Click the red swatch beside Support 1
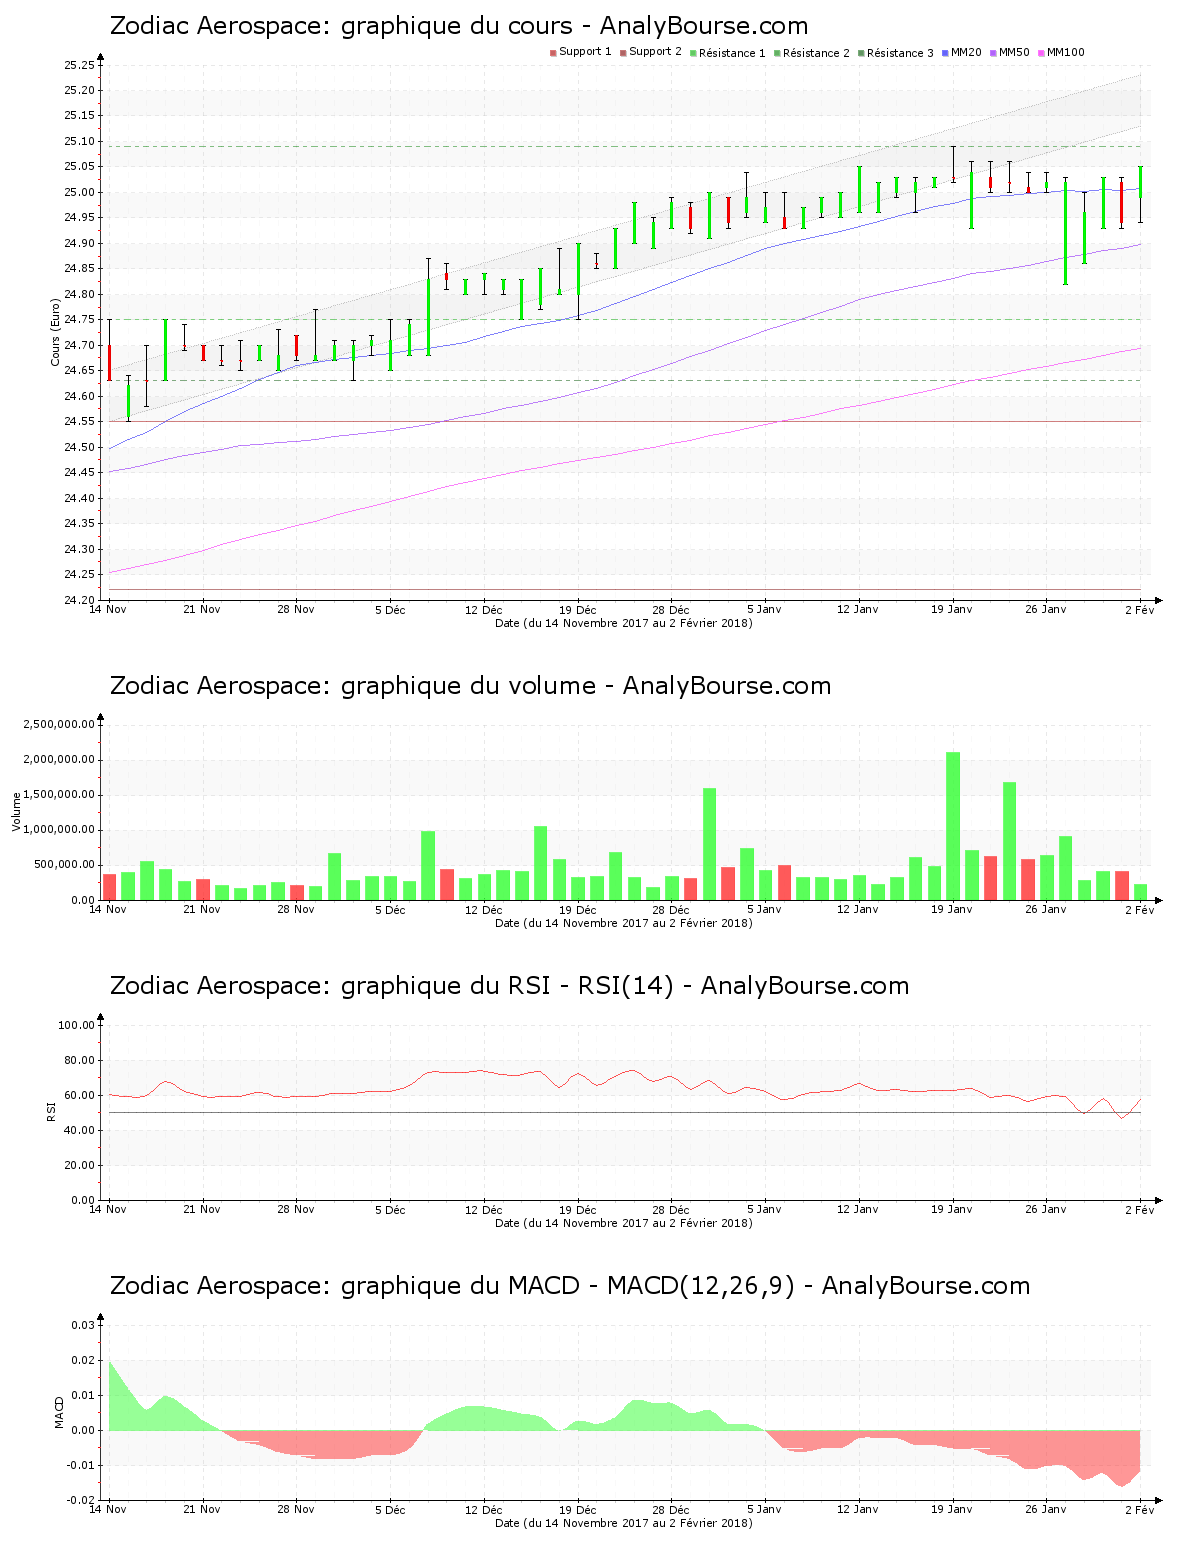 [553, 53]
